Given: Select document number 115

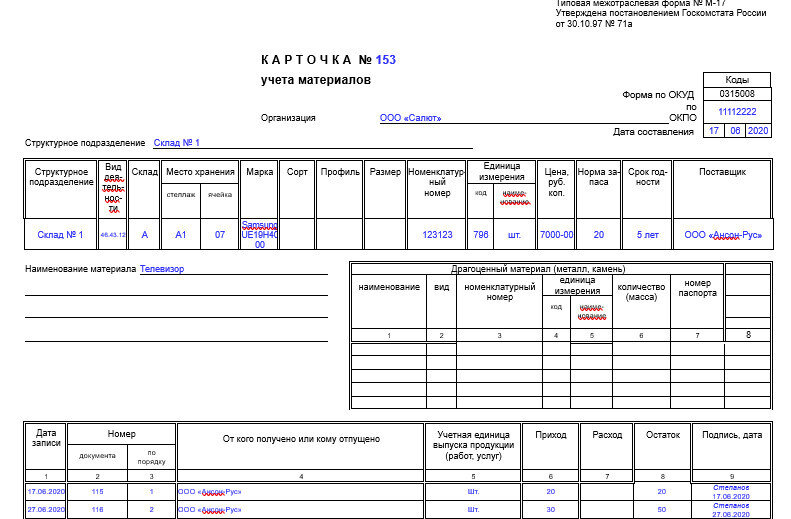Looking at the screenshot, I should (x=97, y=492).
